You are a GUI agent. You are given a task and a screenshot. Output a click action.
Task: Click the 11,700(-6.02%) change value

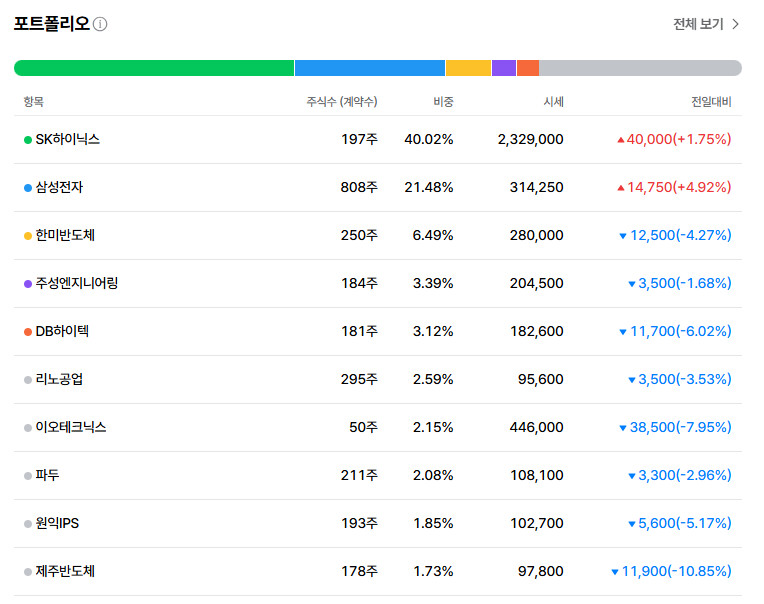[675, 331]
